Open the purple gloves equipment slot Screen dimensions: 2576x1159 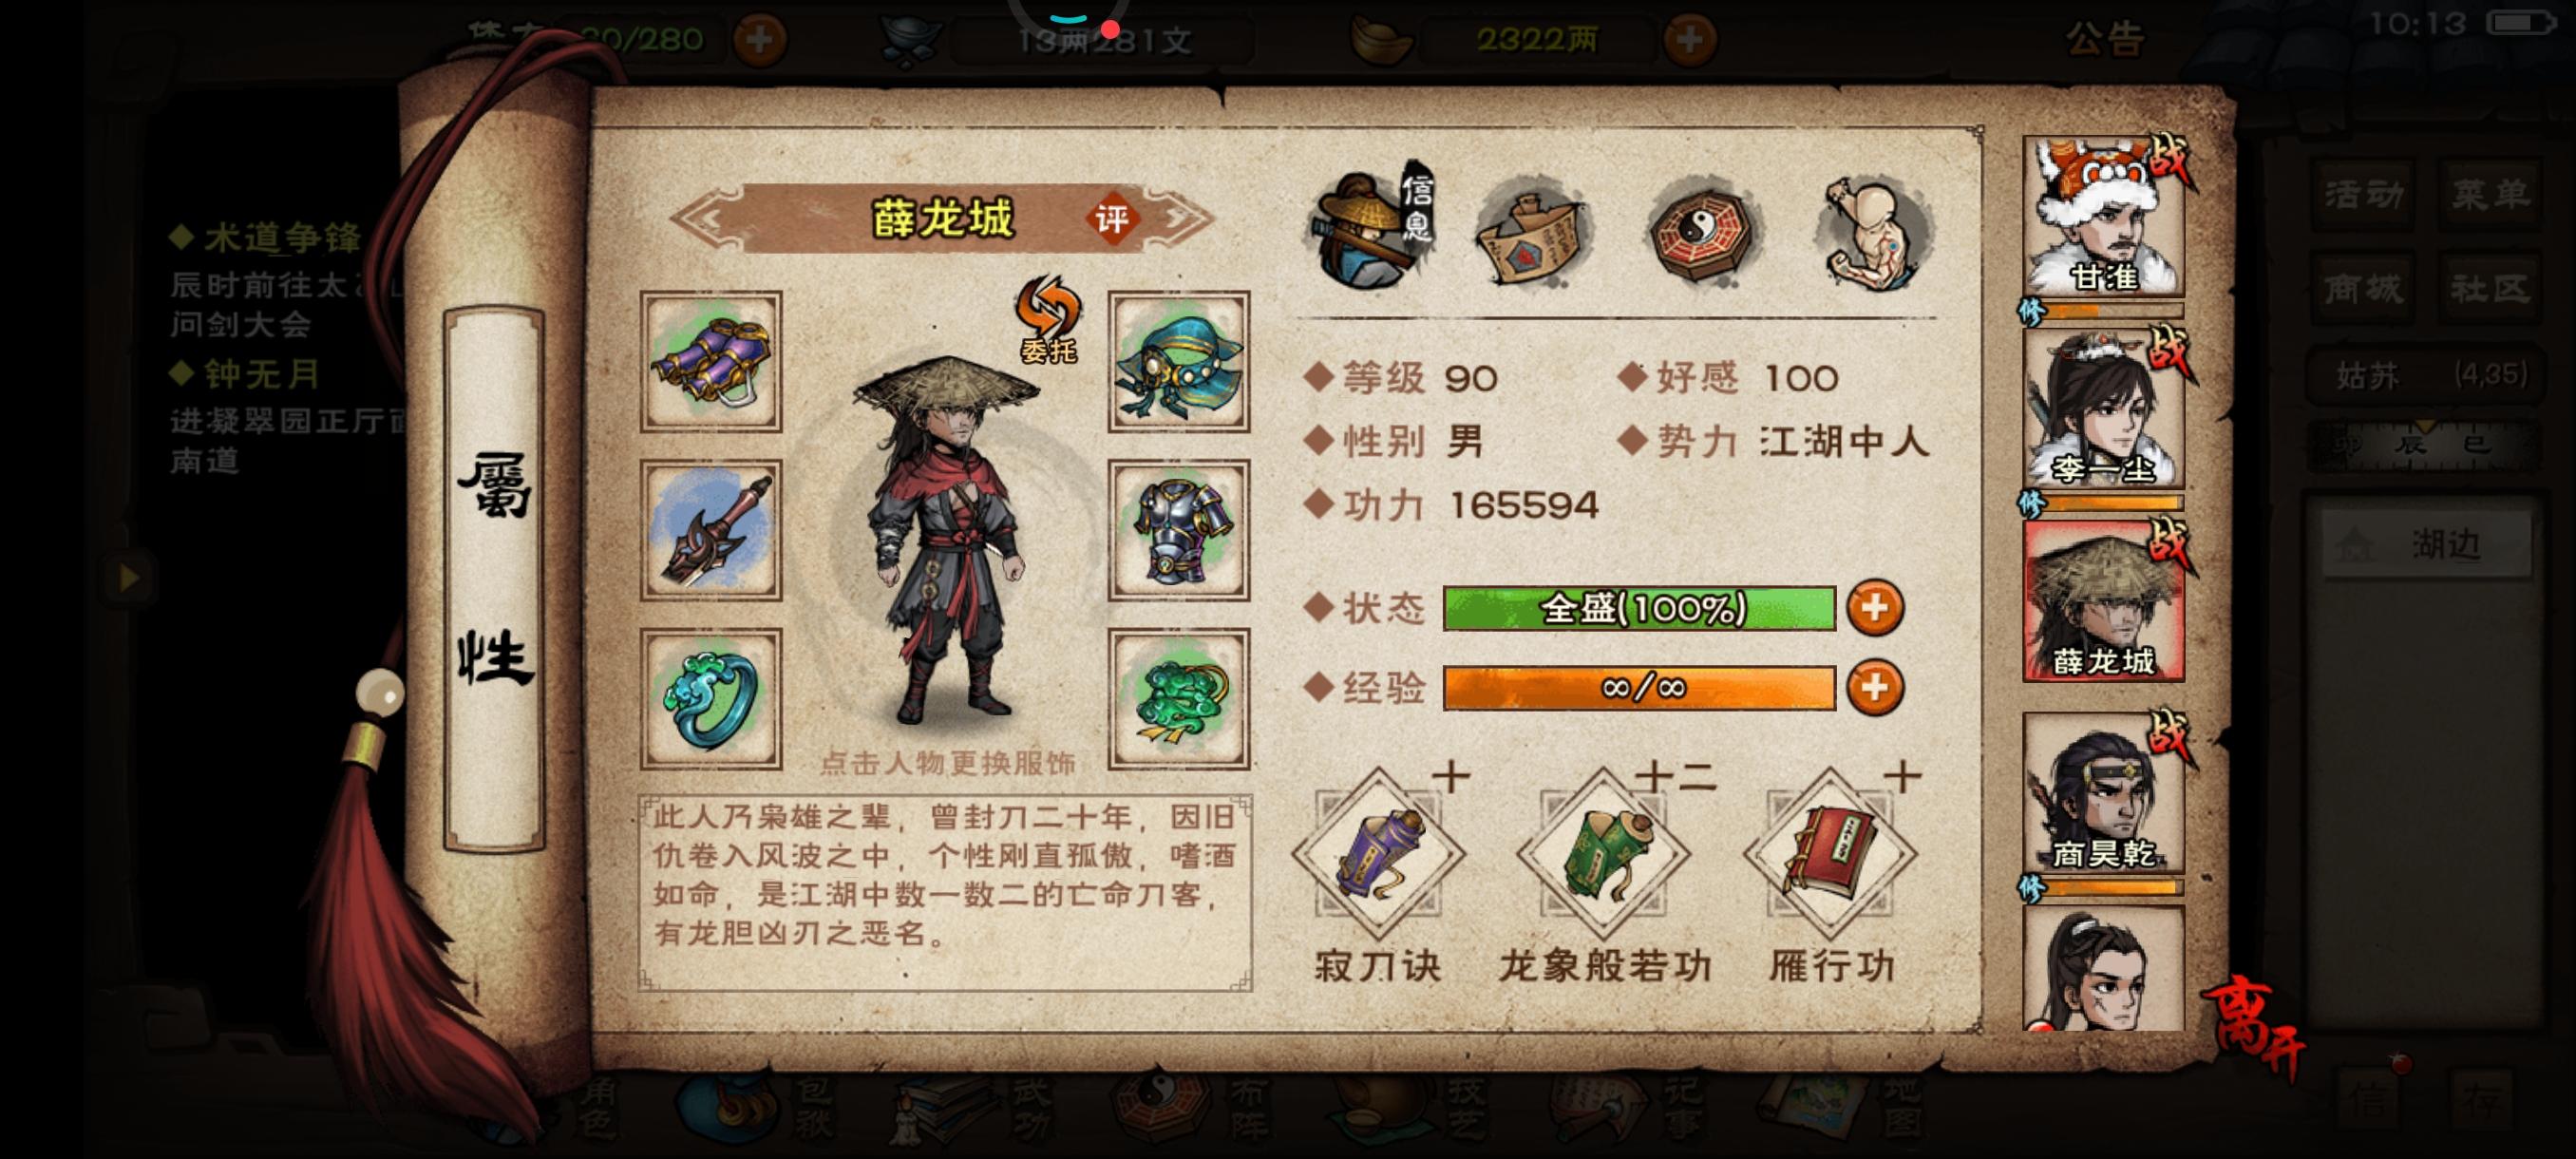click(x=711, y=362)
